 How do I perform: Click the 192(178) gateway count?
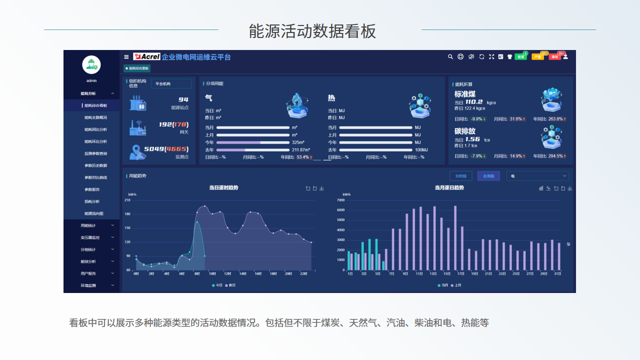point(174,124)
